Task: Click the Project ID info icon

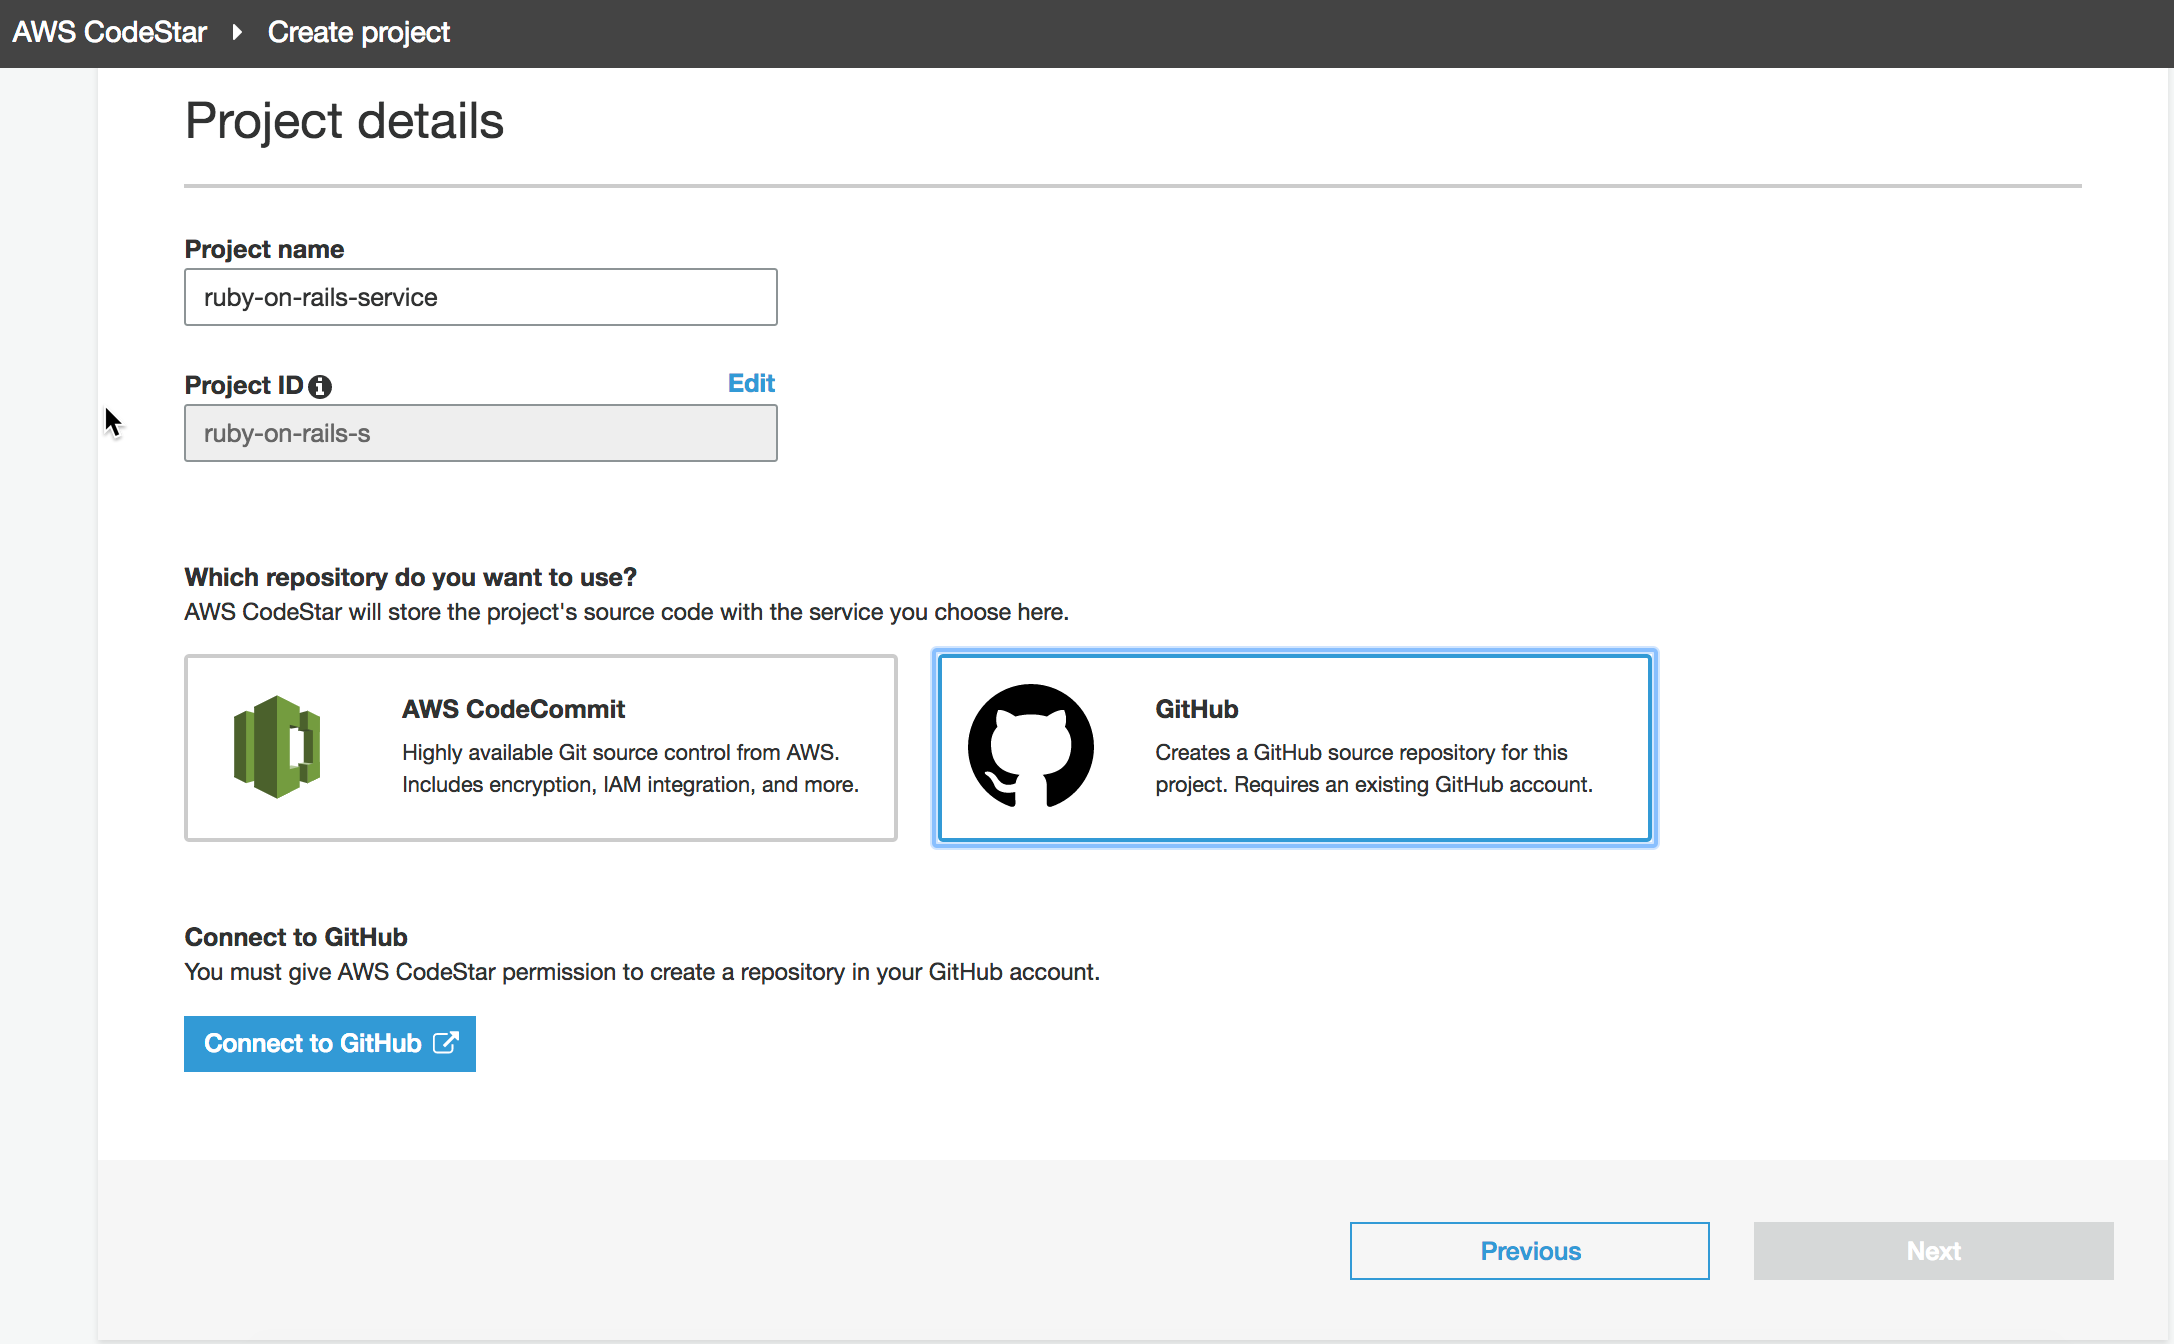Action: [320, 387]
